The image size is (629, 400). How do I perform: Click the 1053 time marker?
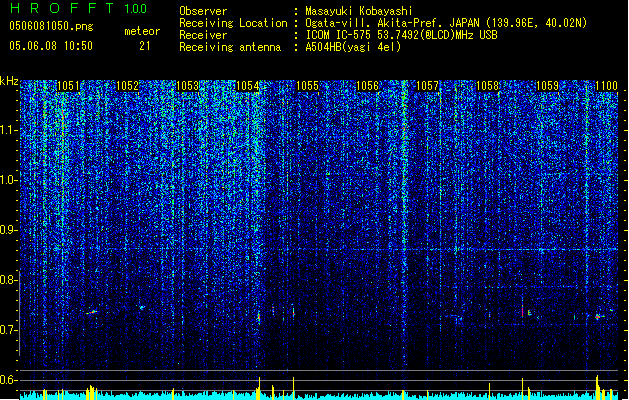(x=187, y=86)
